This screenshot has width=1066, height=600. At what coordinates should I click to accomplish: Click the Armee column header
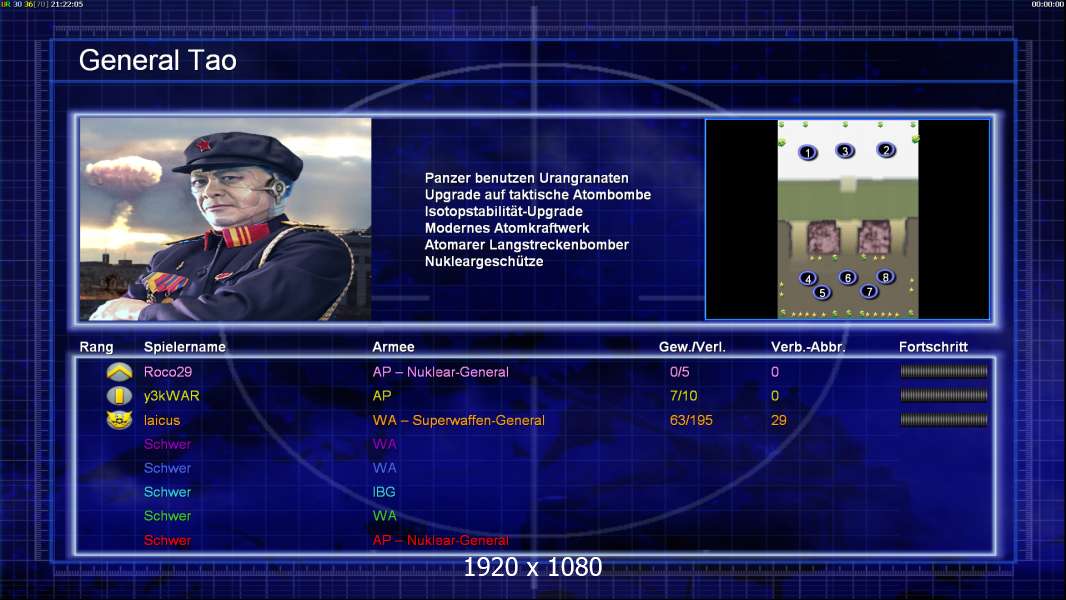tap(393, 347)
